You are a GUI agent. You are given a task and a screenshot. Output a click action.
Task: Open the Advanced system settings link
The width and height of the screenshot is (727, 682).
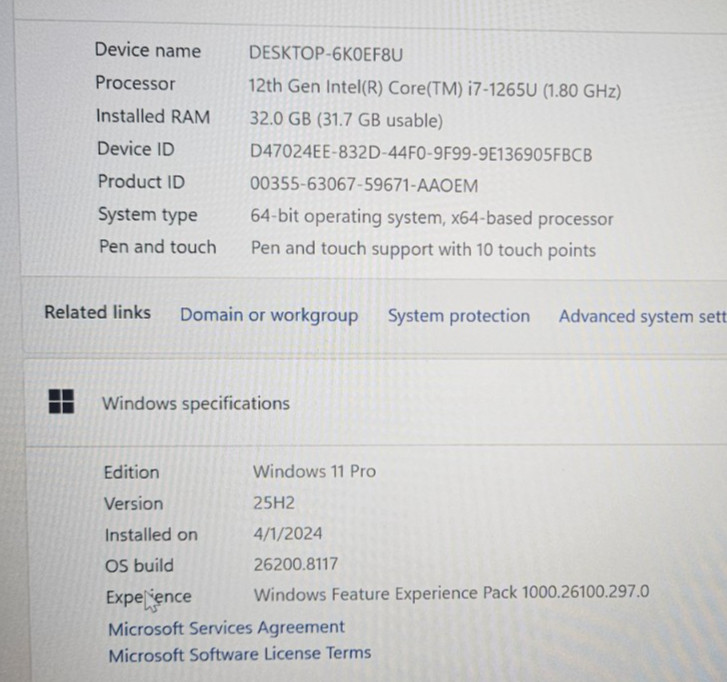coord(643,317)
